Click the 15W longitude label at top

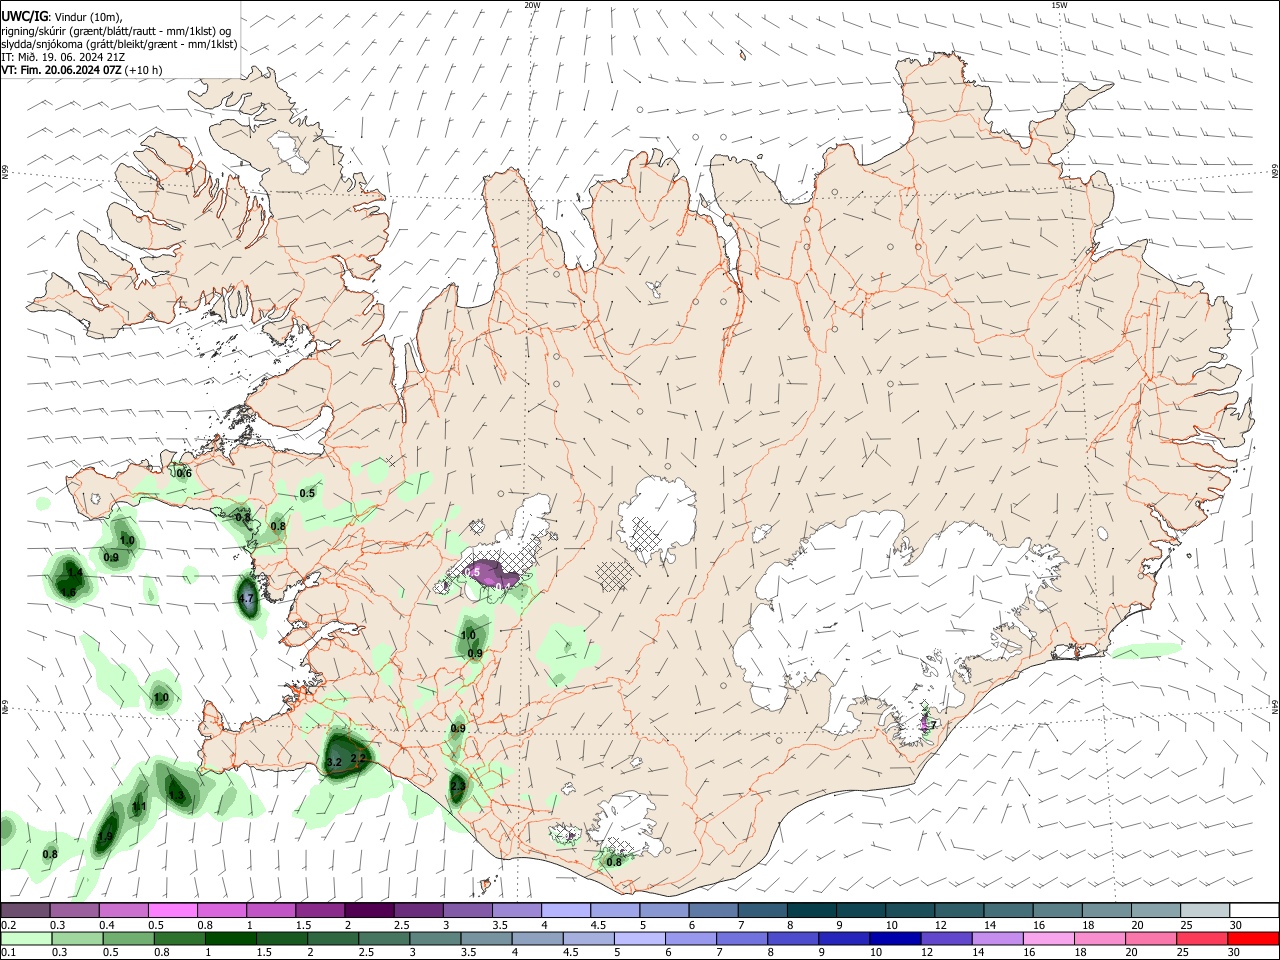click(1059, 5)
